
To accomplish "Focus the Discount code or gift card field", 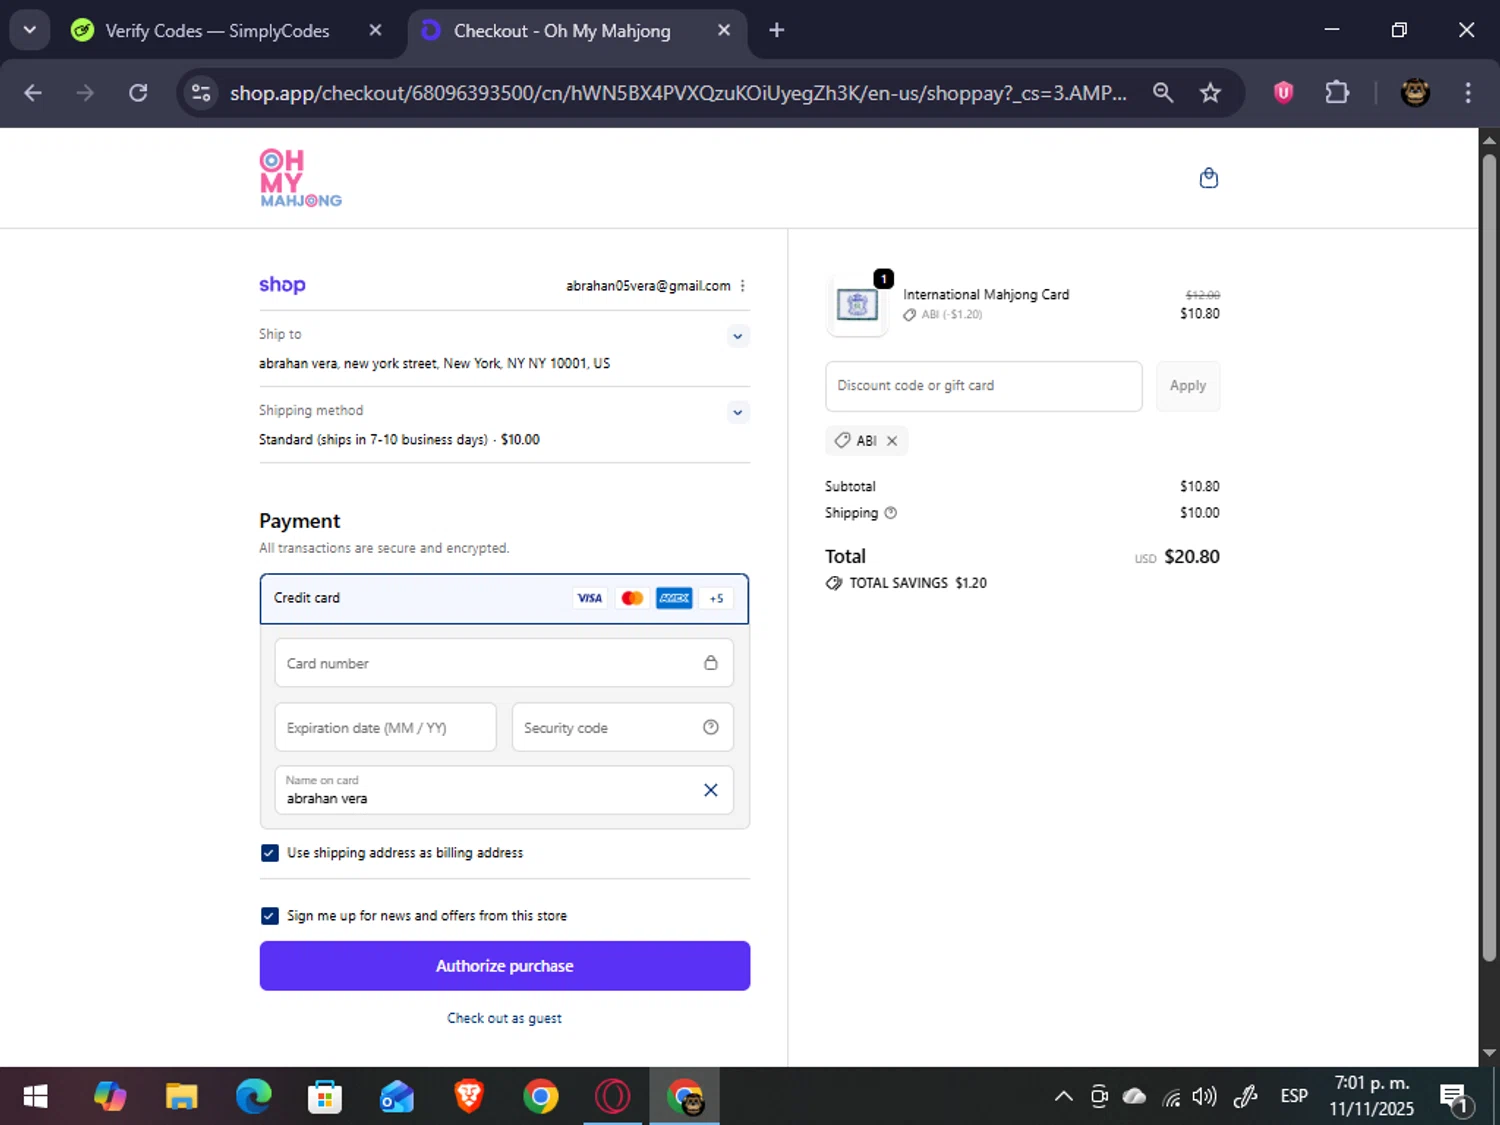I will [x=983, y=386].
